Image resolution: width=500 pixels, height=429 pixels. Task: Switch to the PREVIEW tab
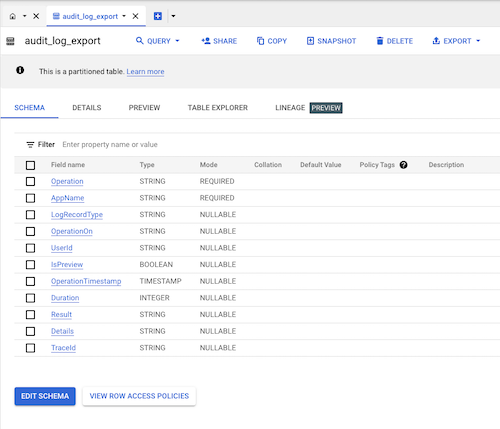(x=144, y=108)
